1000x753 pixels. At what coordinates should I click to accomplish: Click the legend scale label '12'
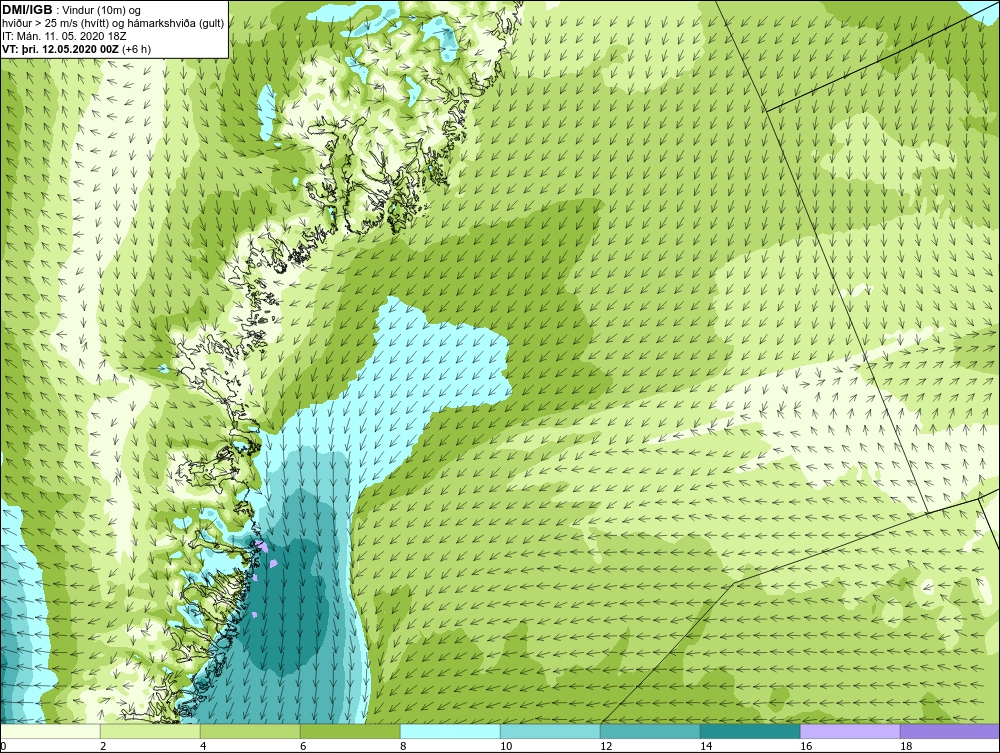point(606,746)
